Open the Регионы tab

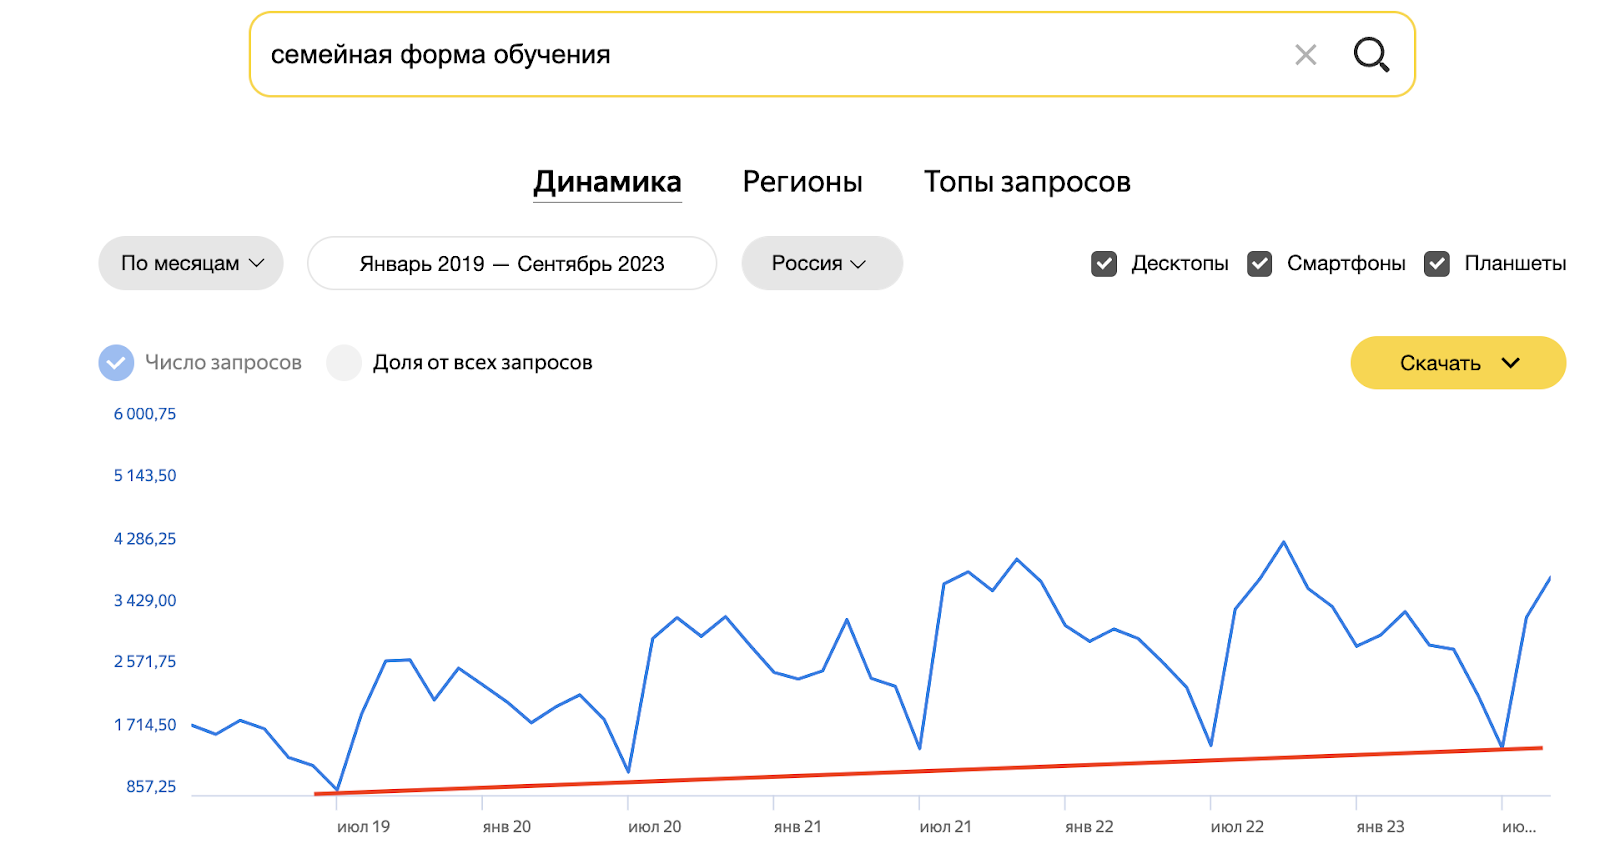point(802,182)
